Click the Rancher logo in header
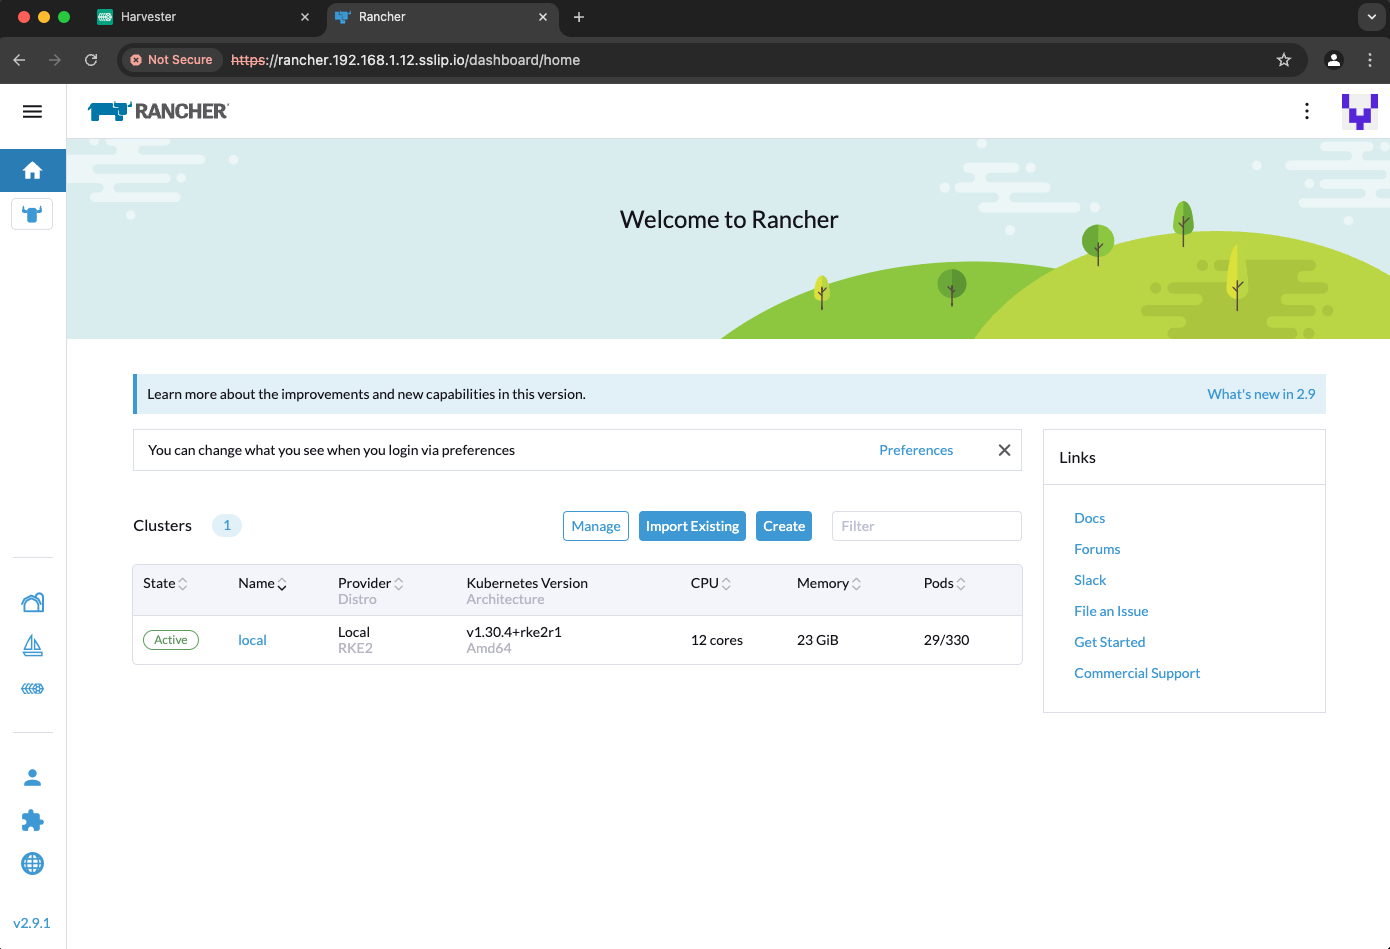The height and width of the screenshot is (949, 1390). [158, 111]
